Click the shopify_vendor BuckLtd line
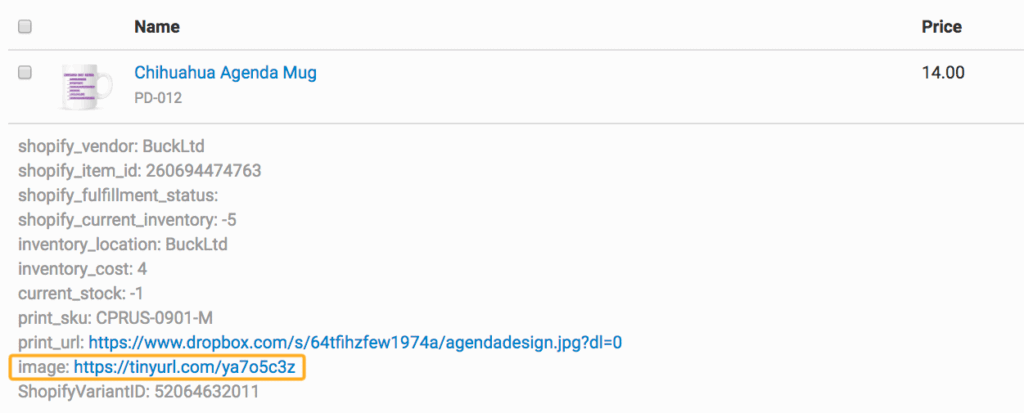Viewport: 1024px width, 413px height. 111,146
